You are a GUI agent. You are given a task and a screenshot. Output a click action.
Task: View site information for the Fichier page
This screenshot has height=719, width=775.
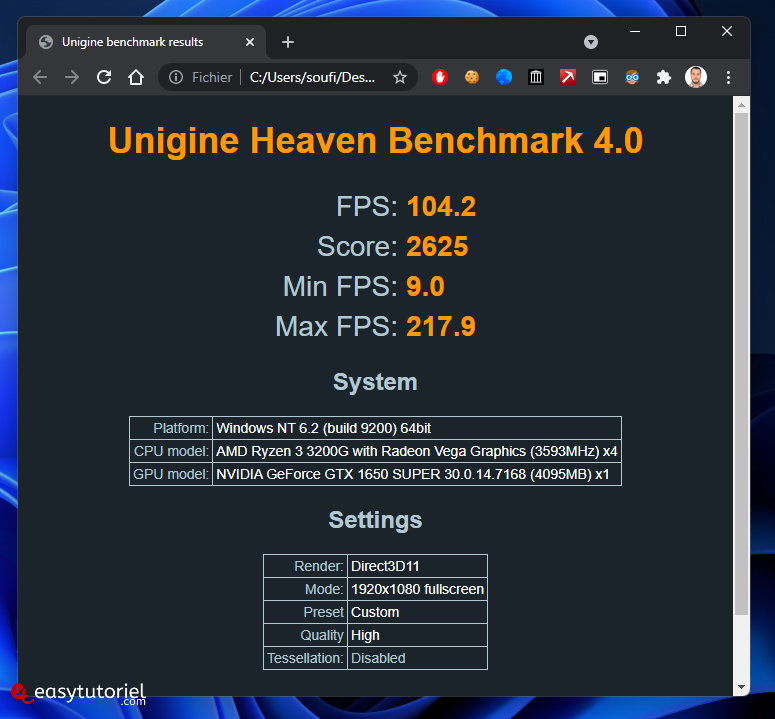(176, 77)
